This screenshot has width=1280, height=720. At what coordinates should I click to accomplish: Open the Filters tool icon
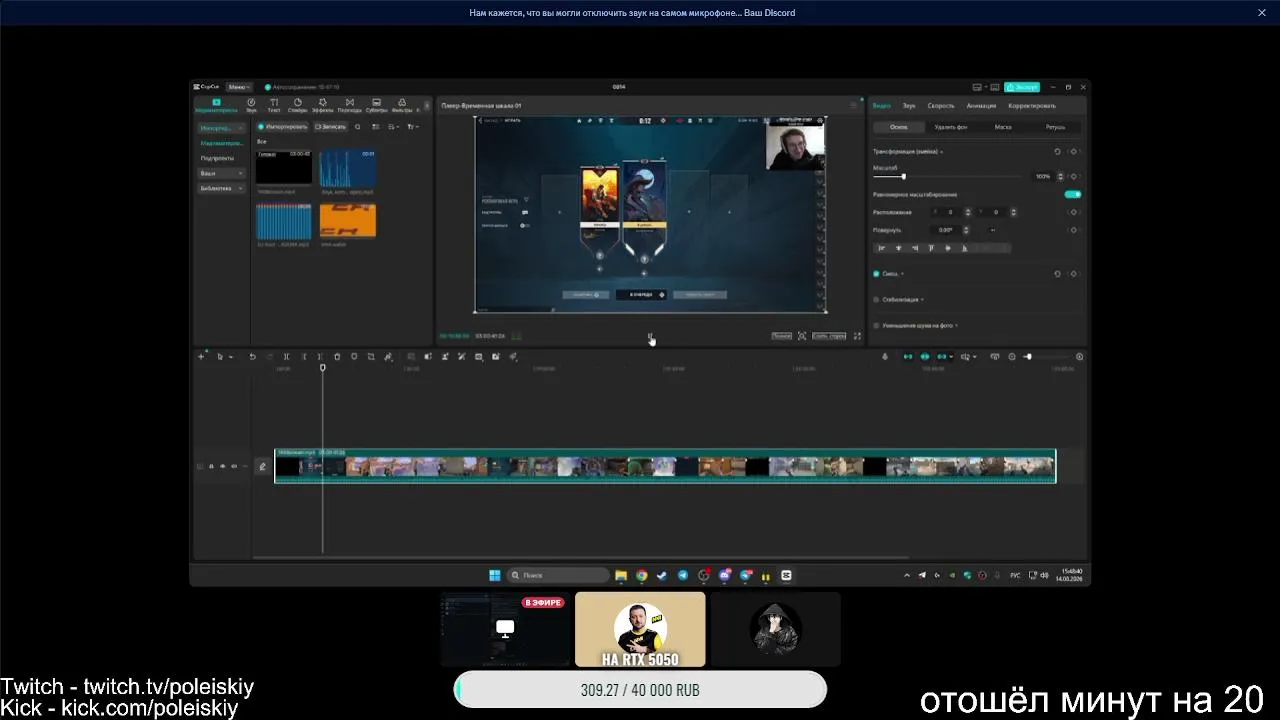coord(401,104)
